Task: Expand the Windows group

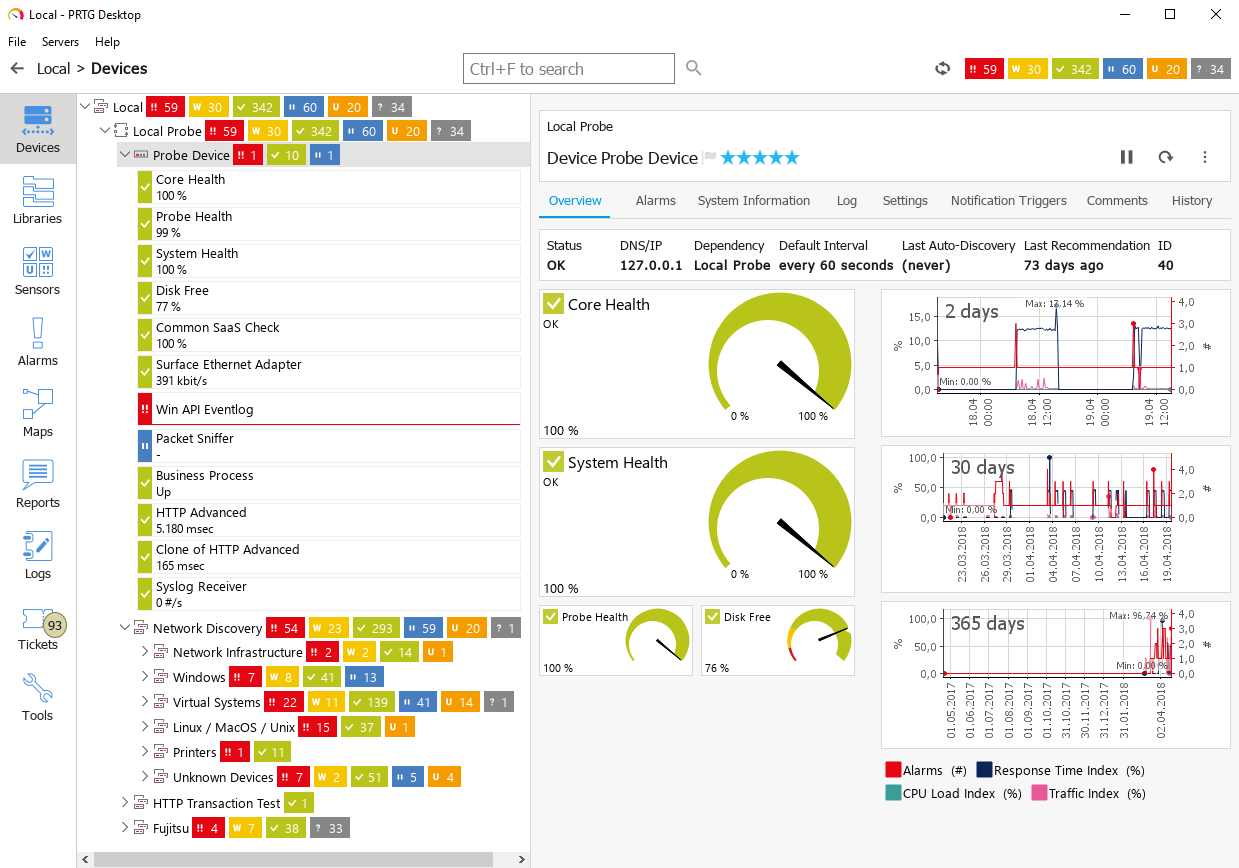Action: [145, 677]
